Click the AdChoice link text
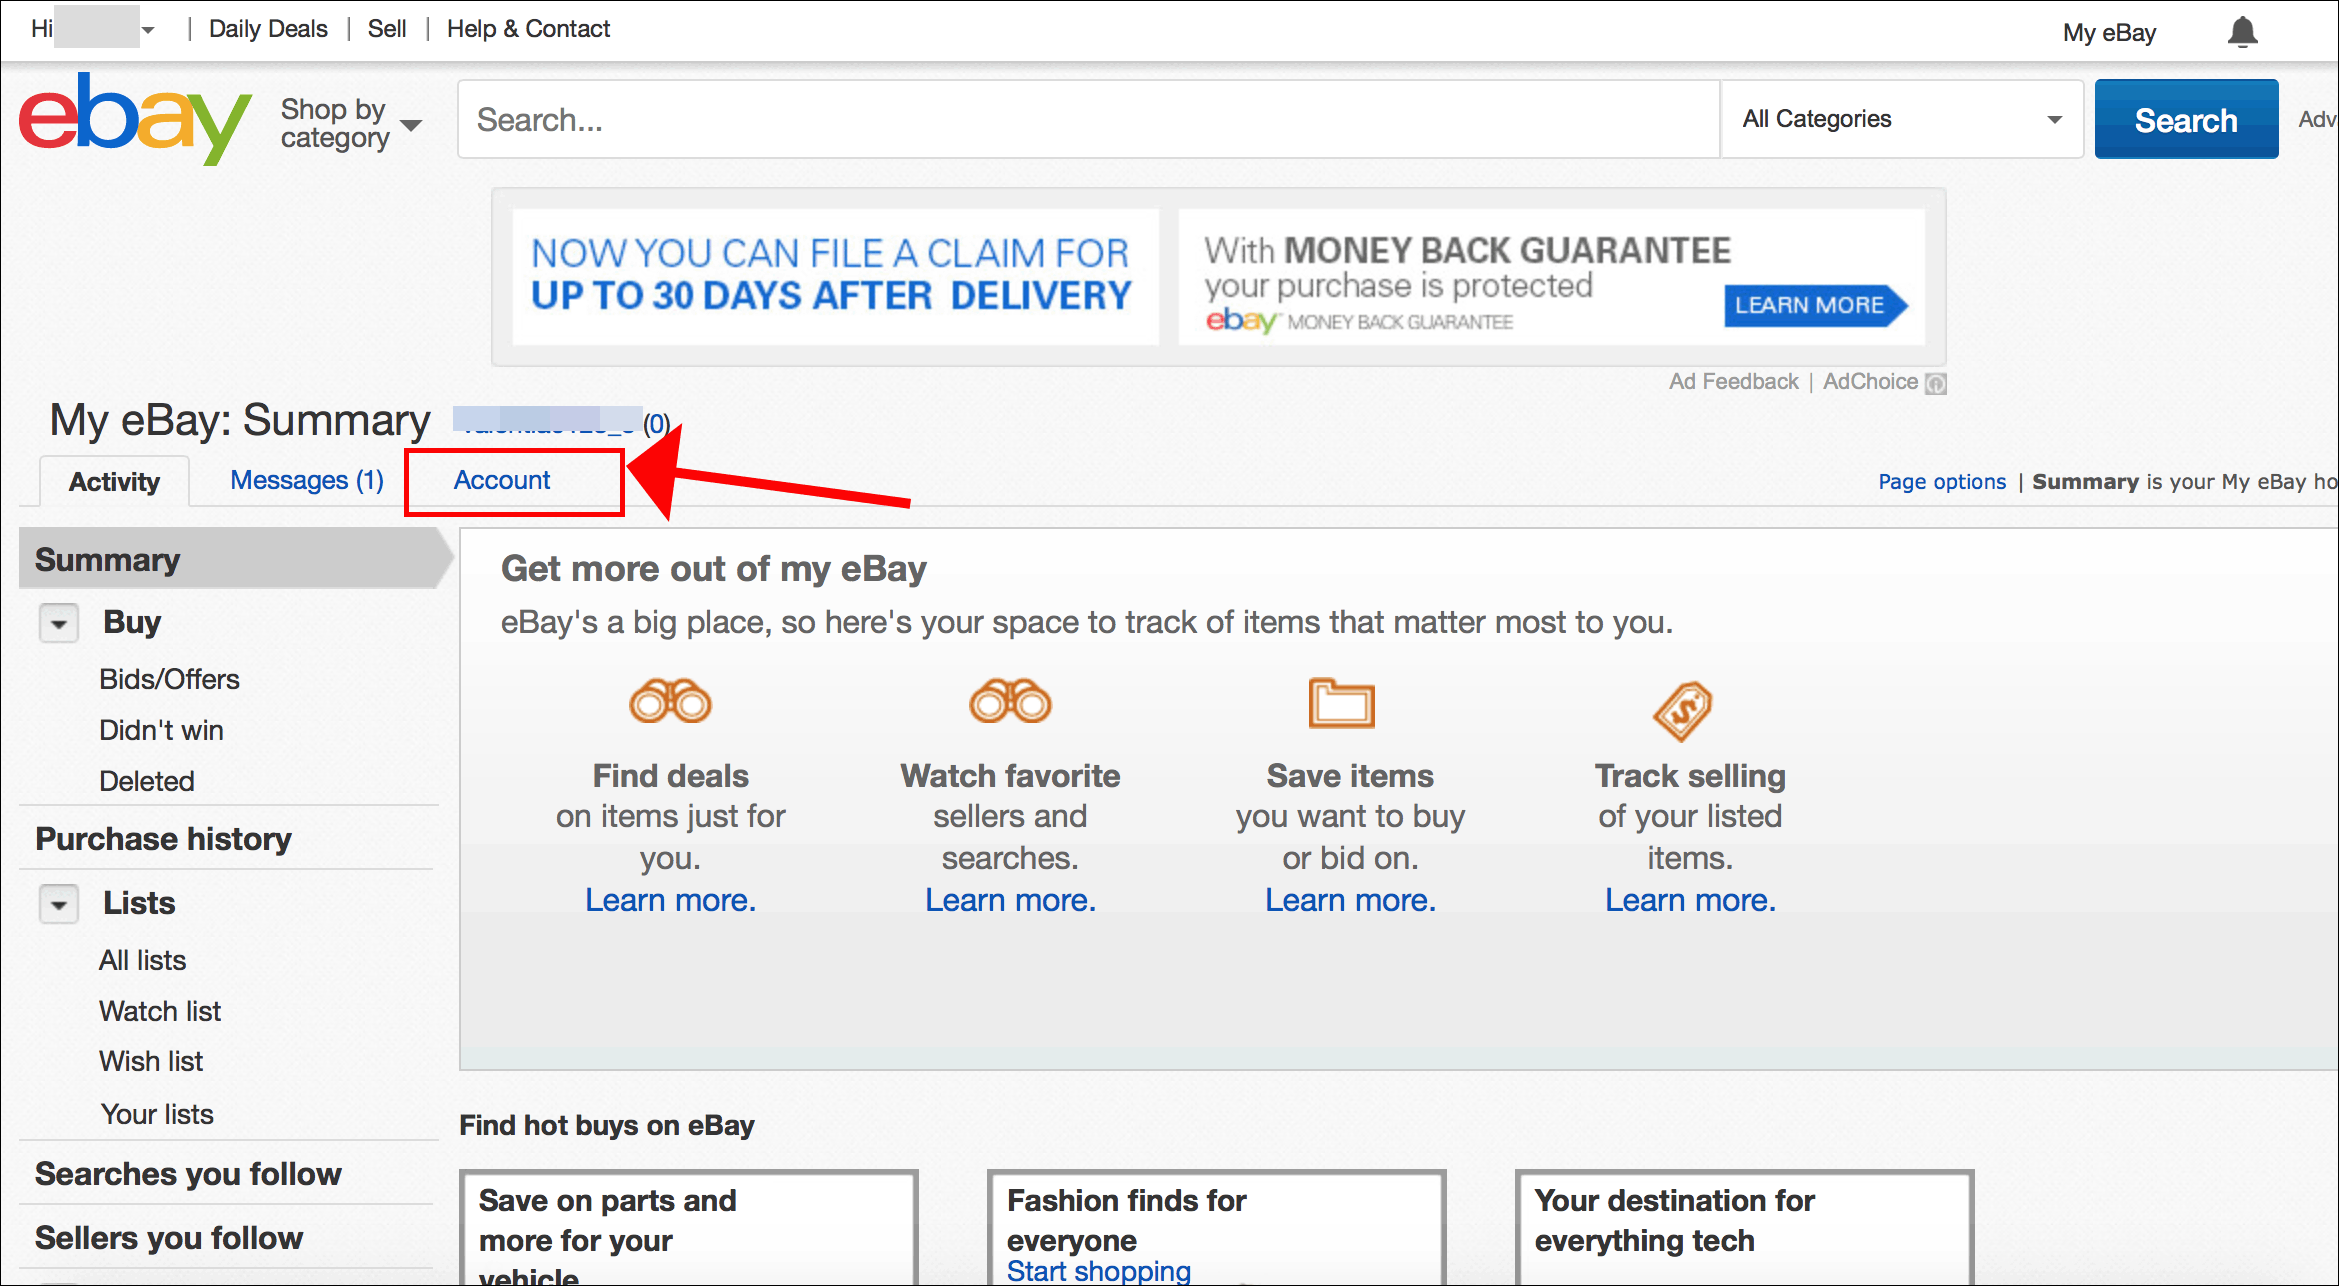Viewport: 2339px width, 1286px height. click(x=1870, y=382)
